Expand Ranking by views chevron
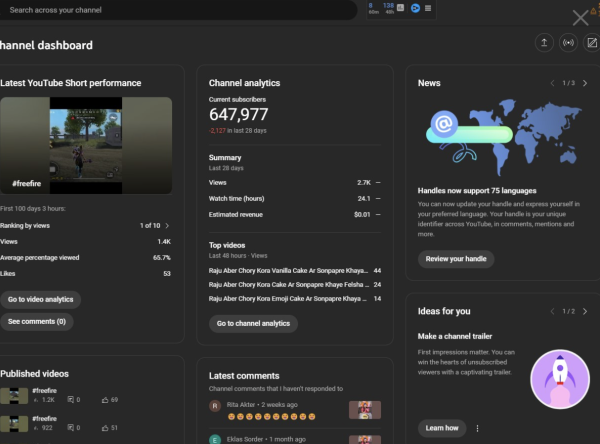600x444 pixels. (x=167, y=226)
